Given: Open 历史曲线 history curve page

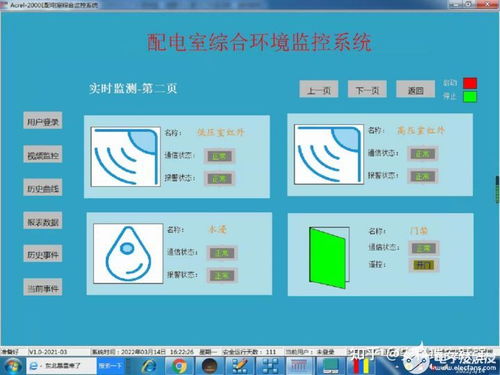Looking at the screenshot, I should click(x=43, y=188).
